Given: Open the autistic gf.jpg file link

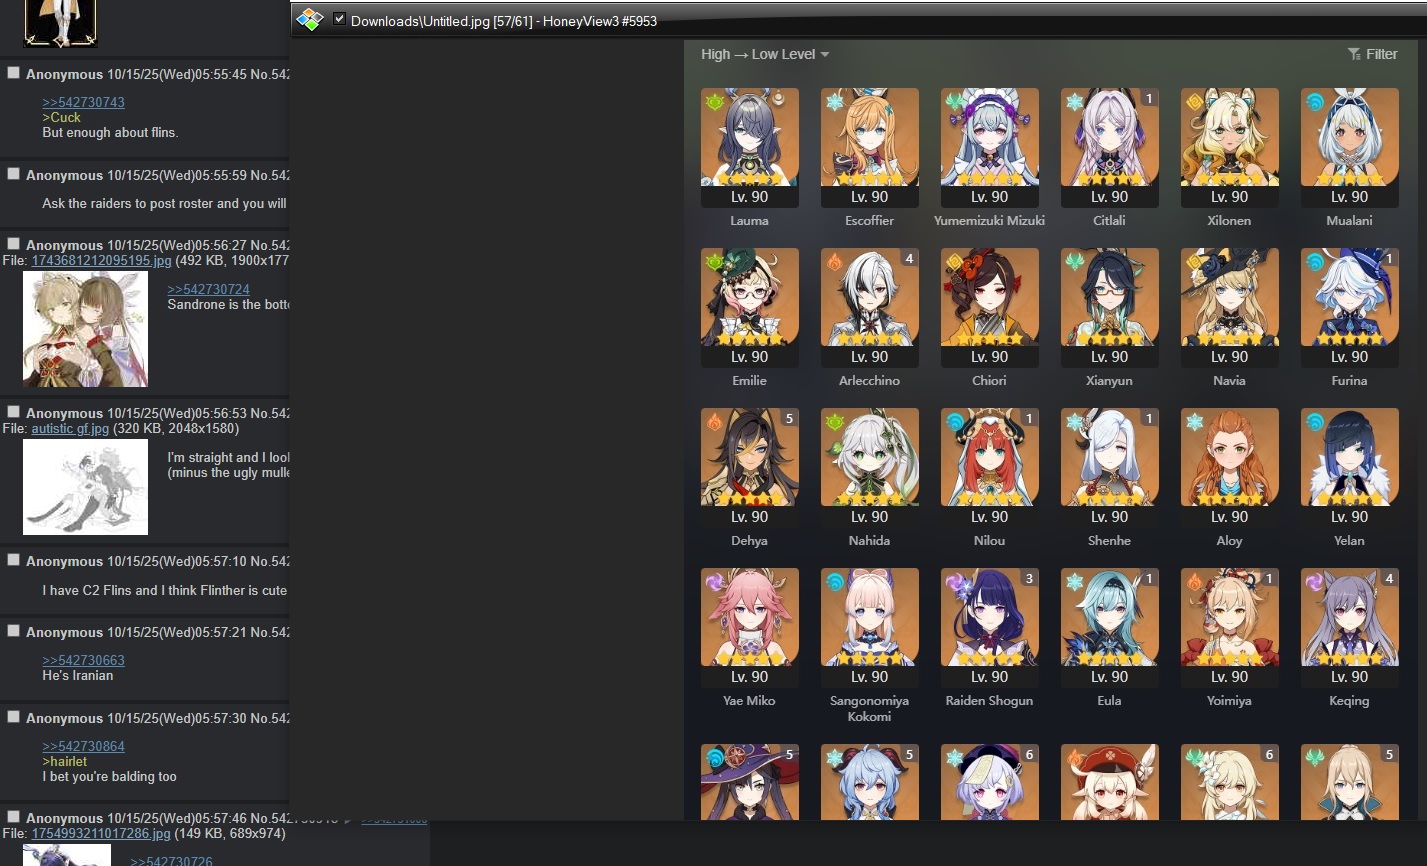Looking at the screenshot, I should pyautogui.click(x=70, y=428).
